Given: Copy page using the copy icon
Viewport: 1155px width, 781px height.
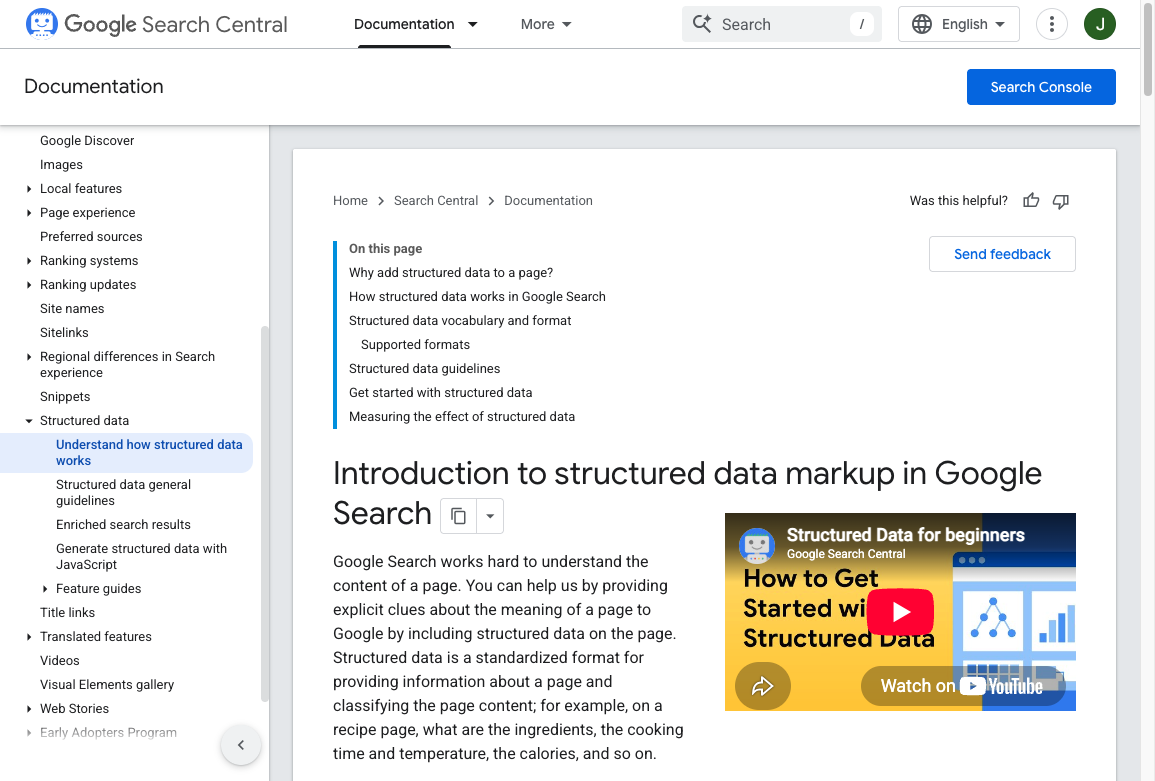Looking at the screenshot, I should (458, 516).
